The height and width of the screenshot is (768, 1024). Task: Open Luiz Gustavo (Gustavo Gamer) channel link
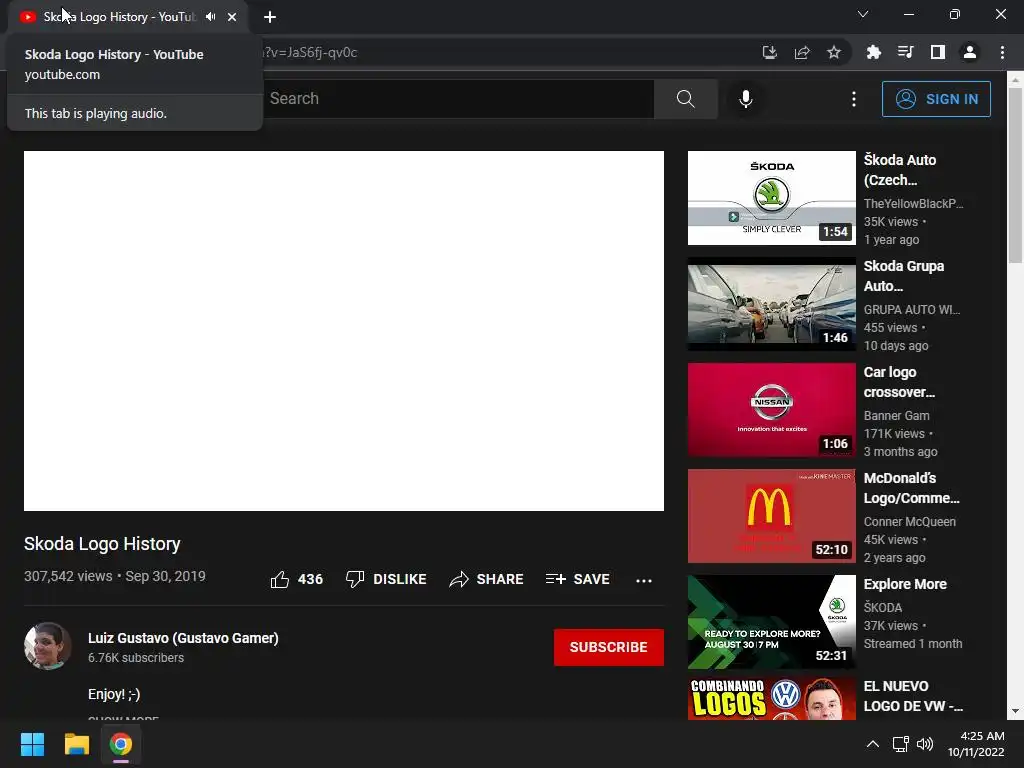pyautogui.click(x=183, y=638)
